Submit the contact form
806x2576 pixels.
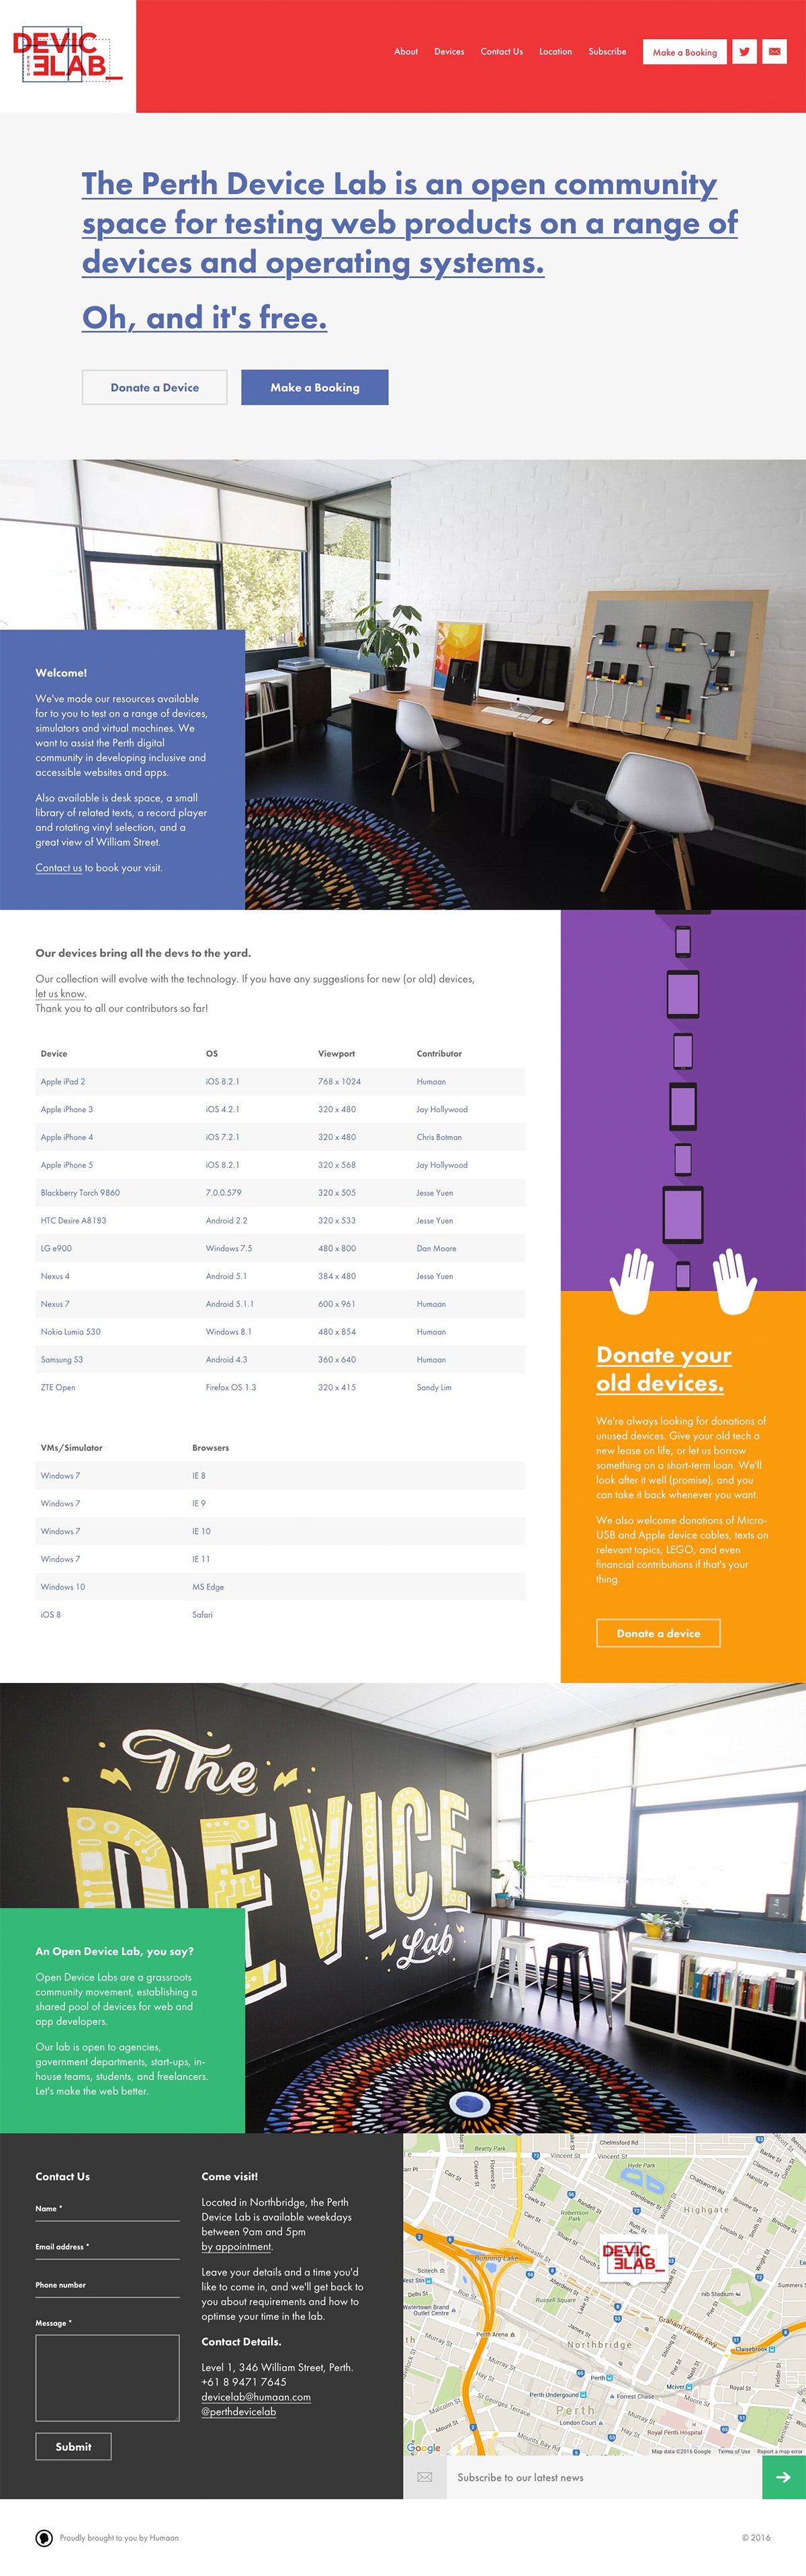pos(73,2446)
